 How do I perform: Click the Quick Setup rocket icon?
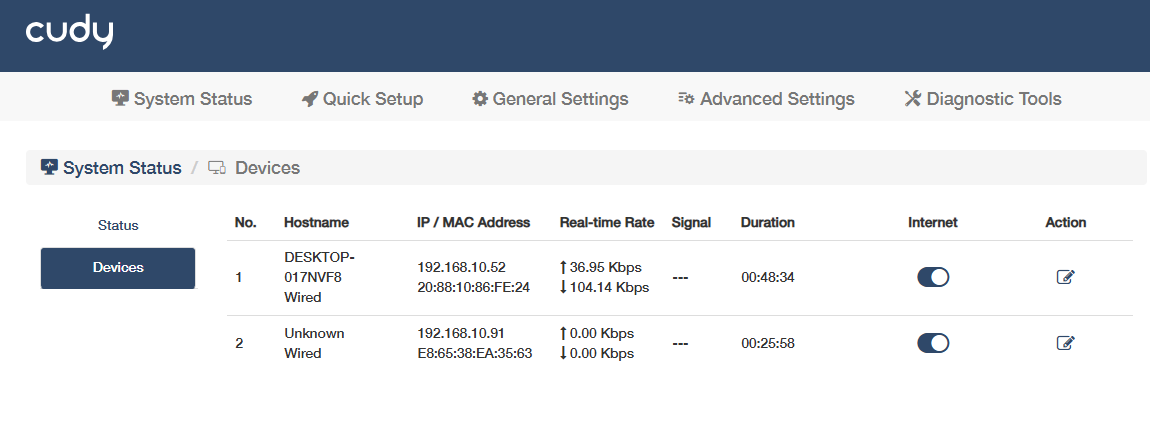(309, 99)
